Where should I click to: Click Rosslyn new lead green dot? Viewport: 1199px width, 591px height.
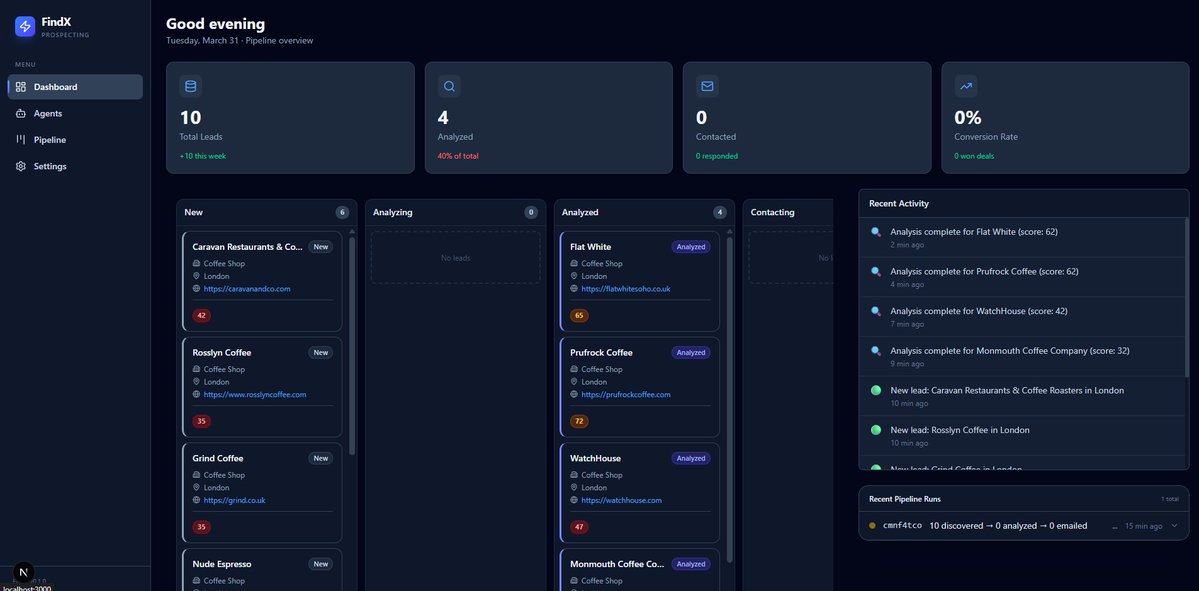[x=876, y=430]
